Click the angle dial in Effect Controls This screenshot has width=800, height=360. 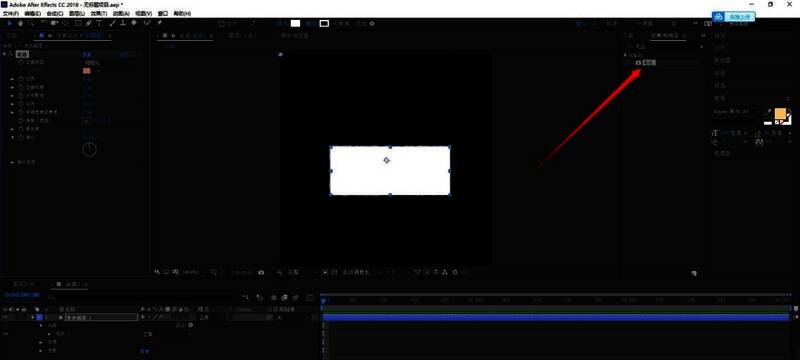pos(89,149)
